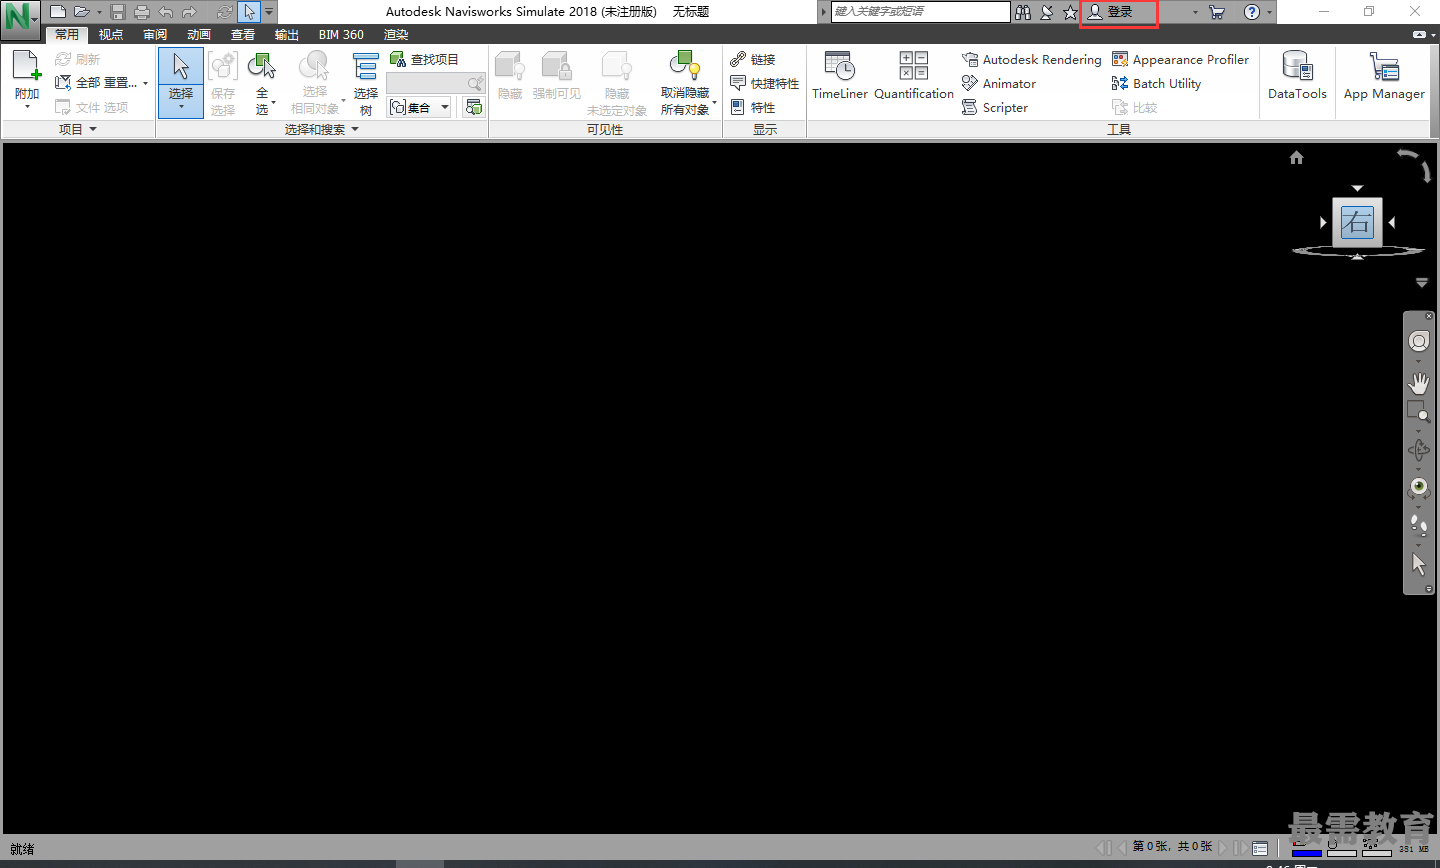Click the Redo arrow in quick access toolbar
The image size is (1440, 868).
coord(189,12)
